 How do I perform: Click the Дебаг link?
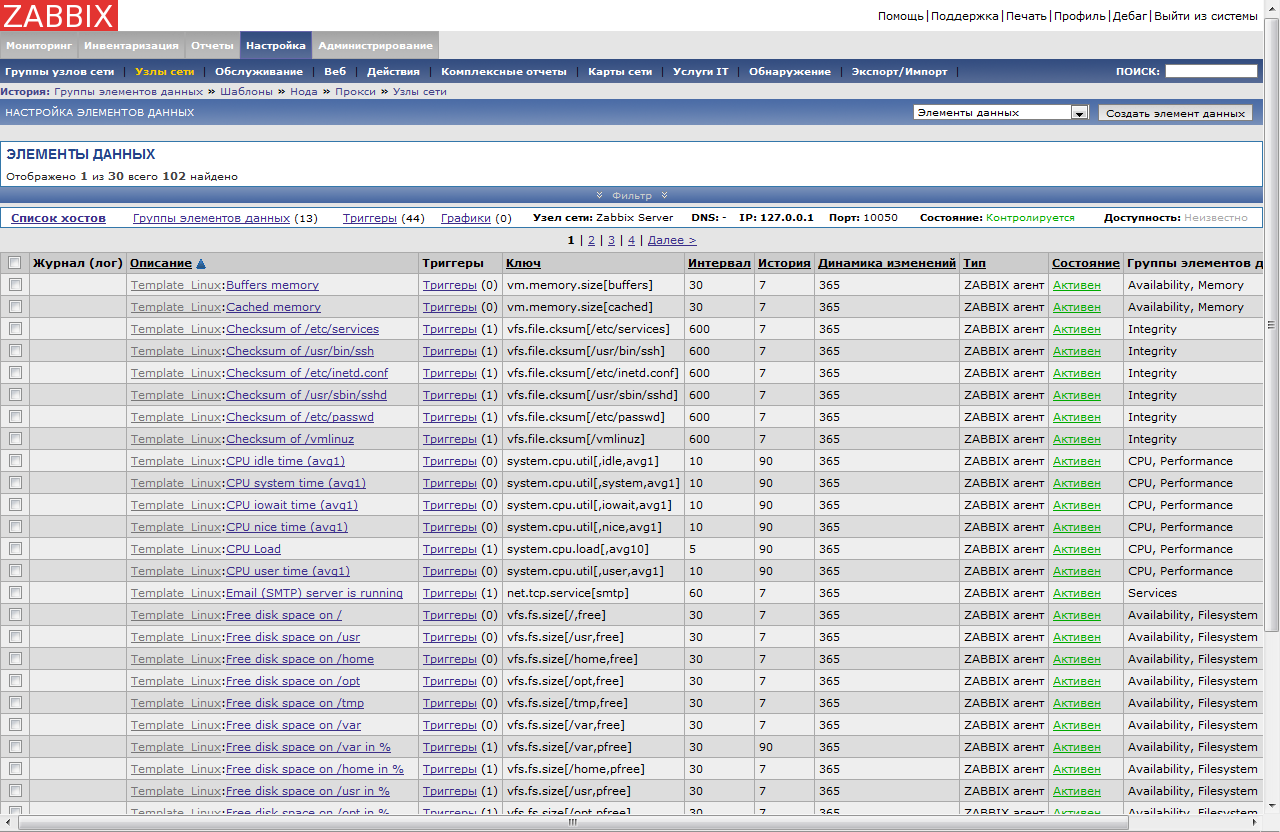[1130, 16]
